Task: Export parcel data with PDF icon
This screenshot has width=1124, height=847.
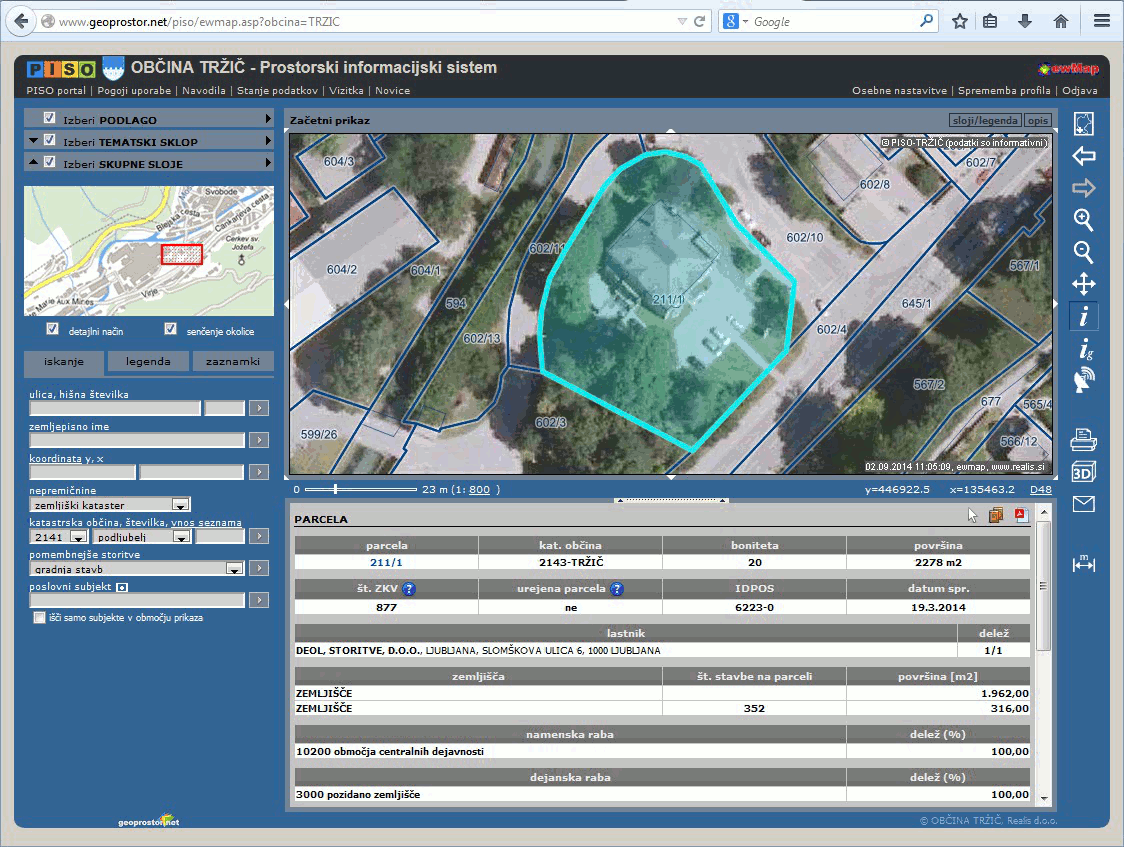Action: pyautogui.click(x=1022, y=516)
